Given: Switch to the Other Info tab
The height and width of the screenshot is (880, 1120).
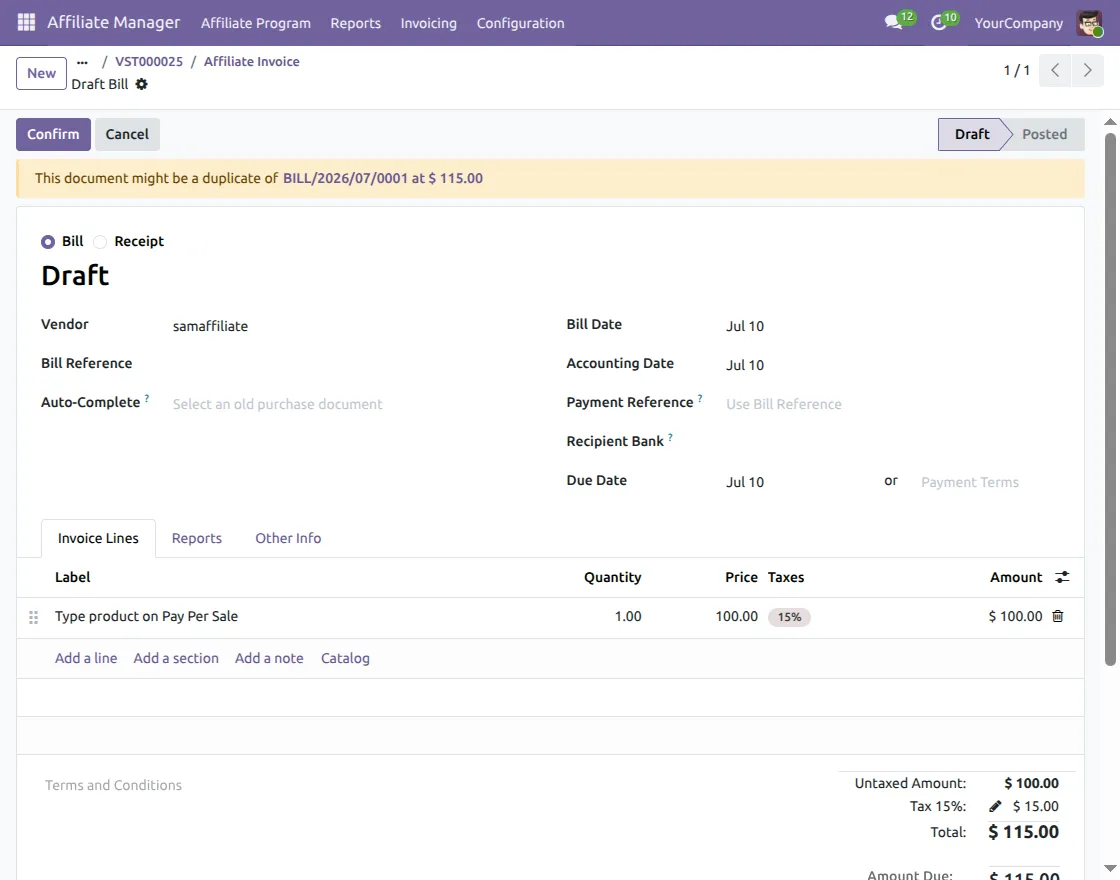Looking at the screenshot, I should point(288,539).
